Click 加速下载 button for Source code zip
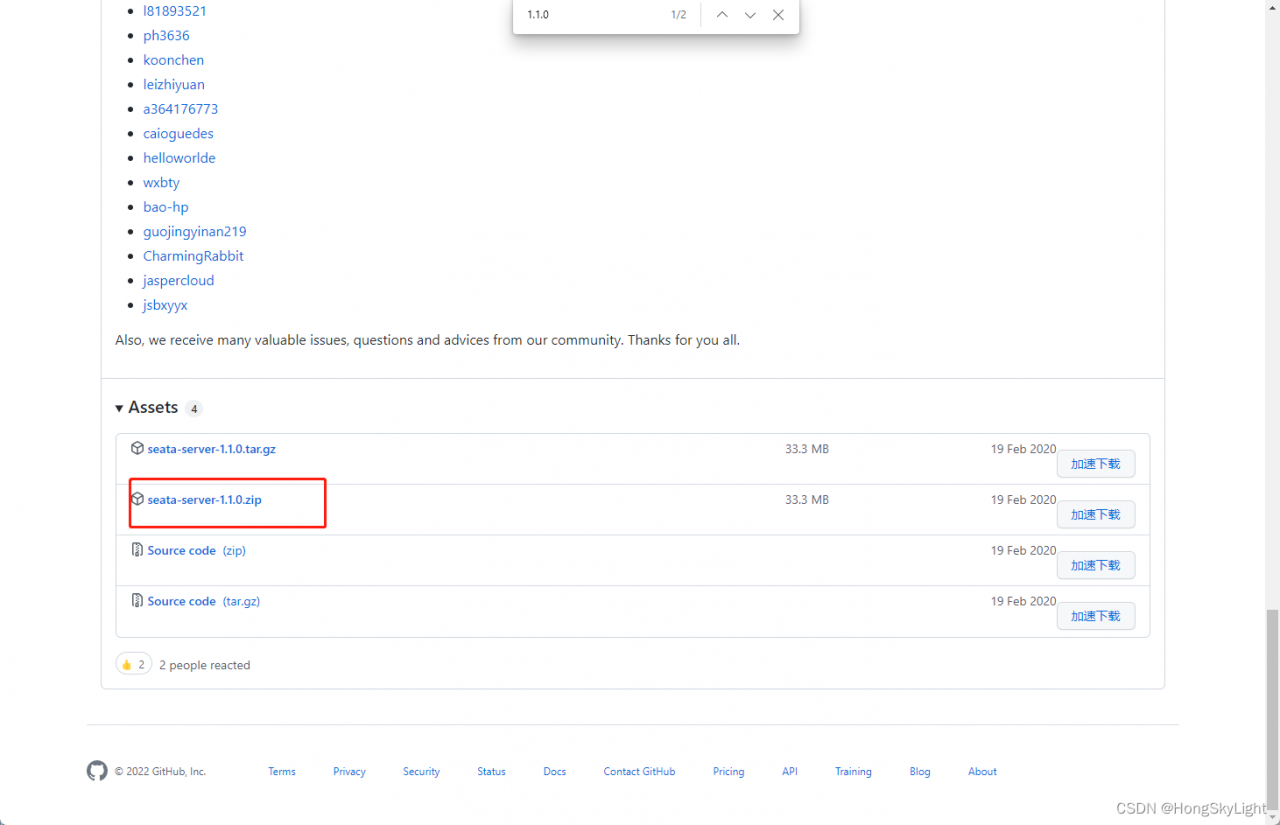This screenshot has height=825, width=1280. 1096,565
